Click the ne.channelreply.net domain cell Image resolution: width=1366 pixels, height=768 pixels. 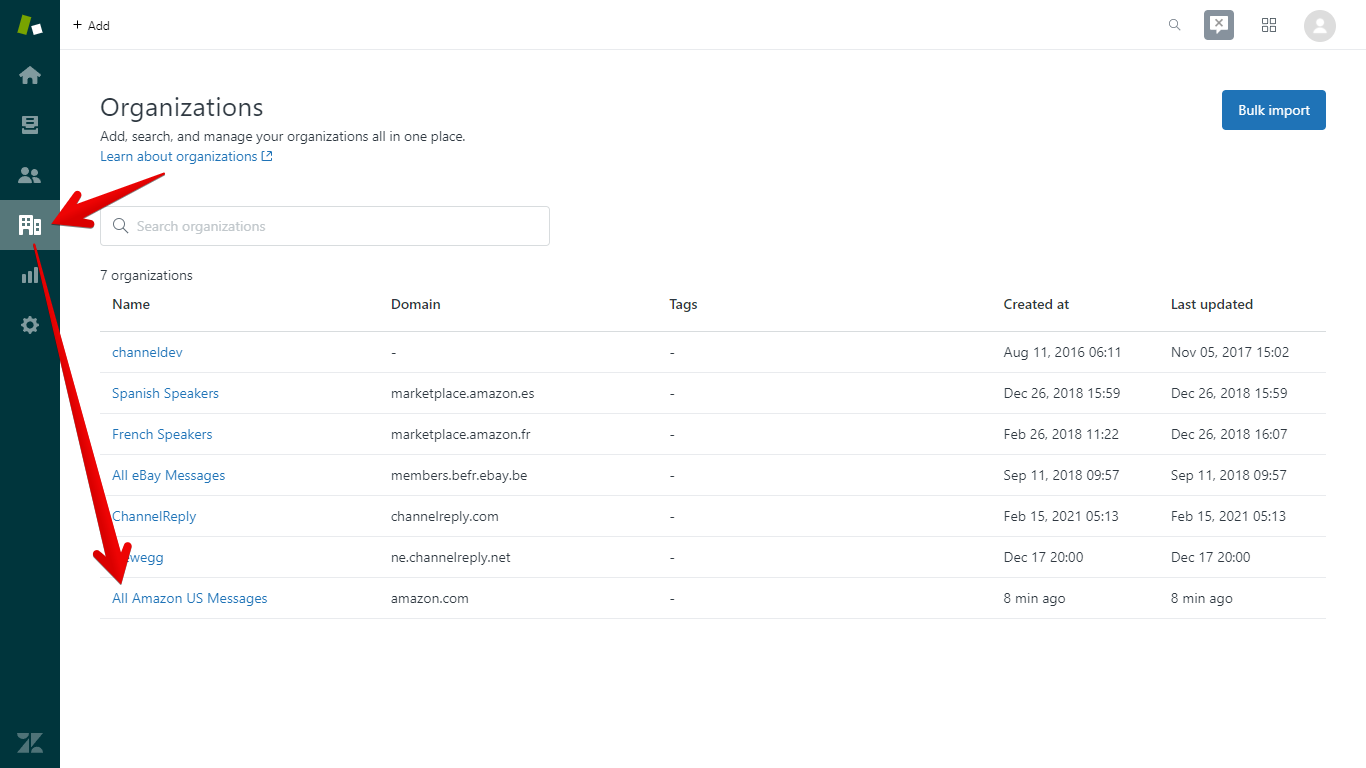pyautogui.click(x=451, y=557)
